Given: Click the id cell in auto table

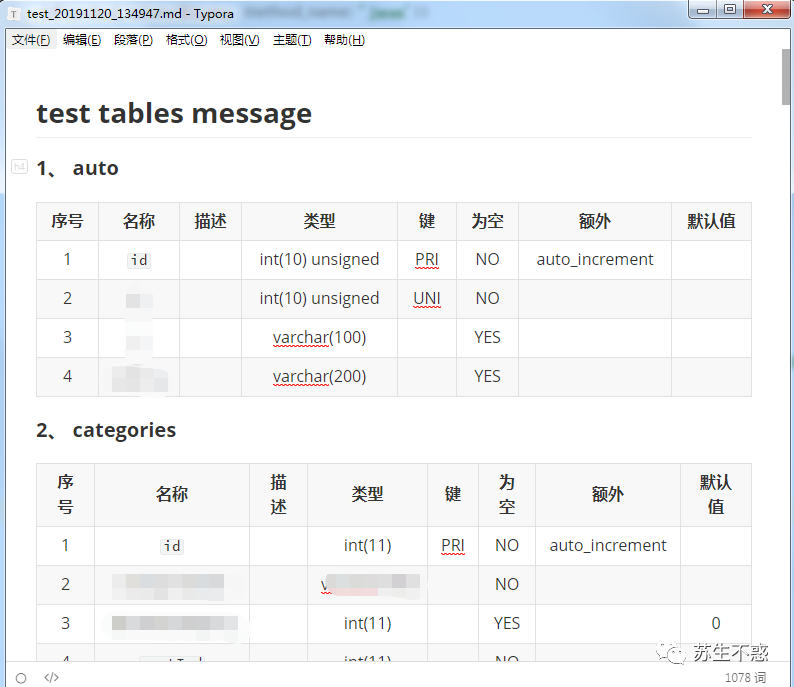Looking at the screenshot, I should click(x=139, y=260).
